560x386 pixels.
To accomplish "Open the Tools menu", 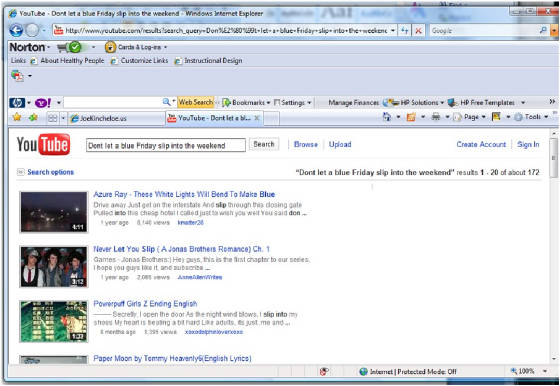I will pyautogui.click(x=531, y=117).
